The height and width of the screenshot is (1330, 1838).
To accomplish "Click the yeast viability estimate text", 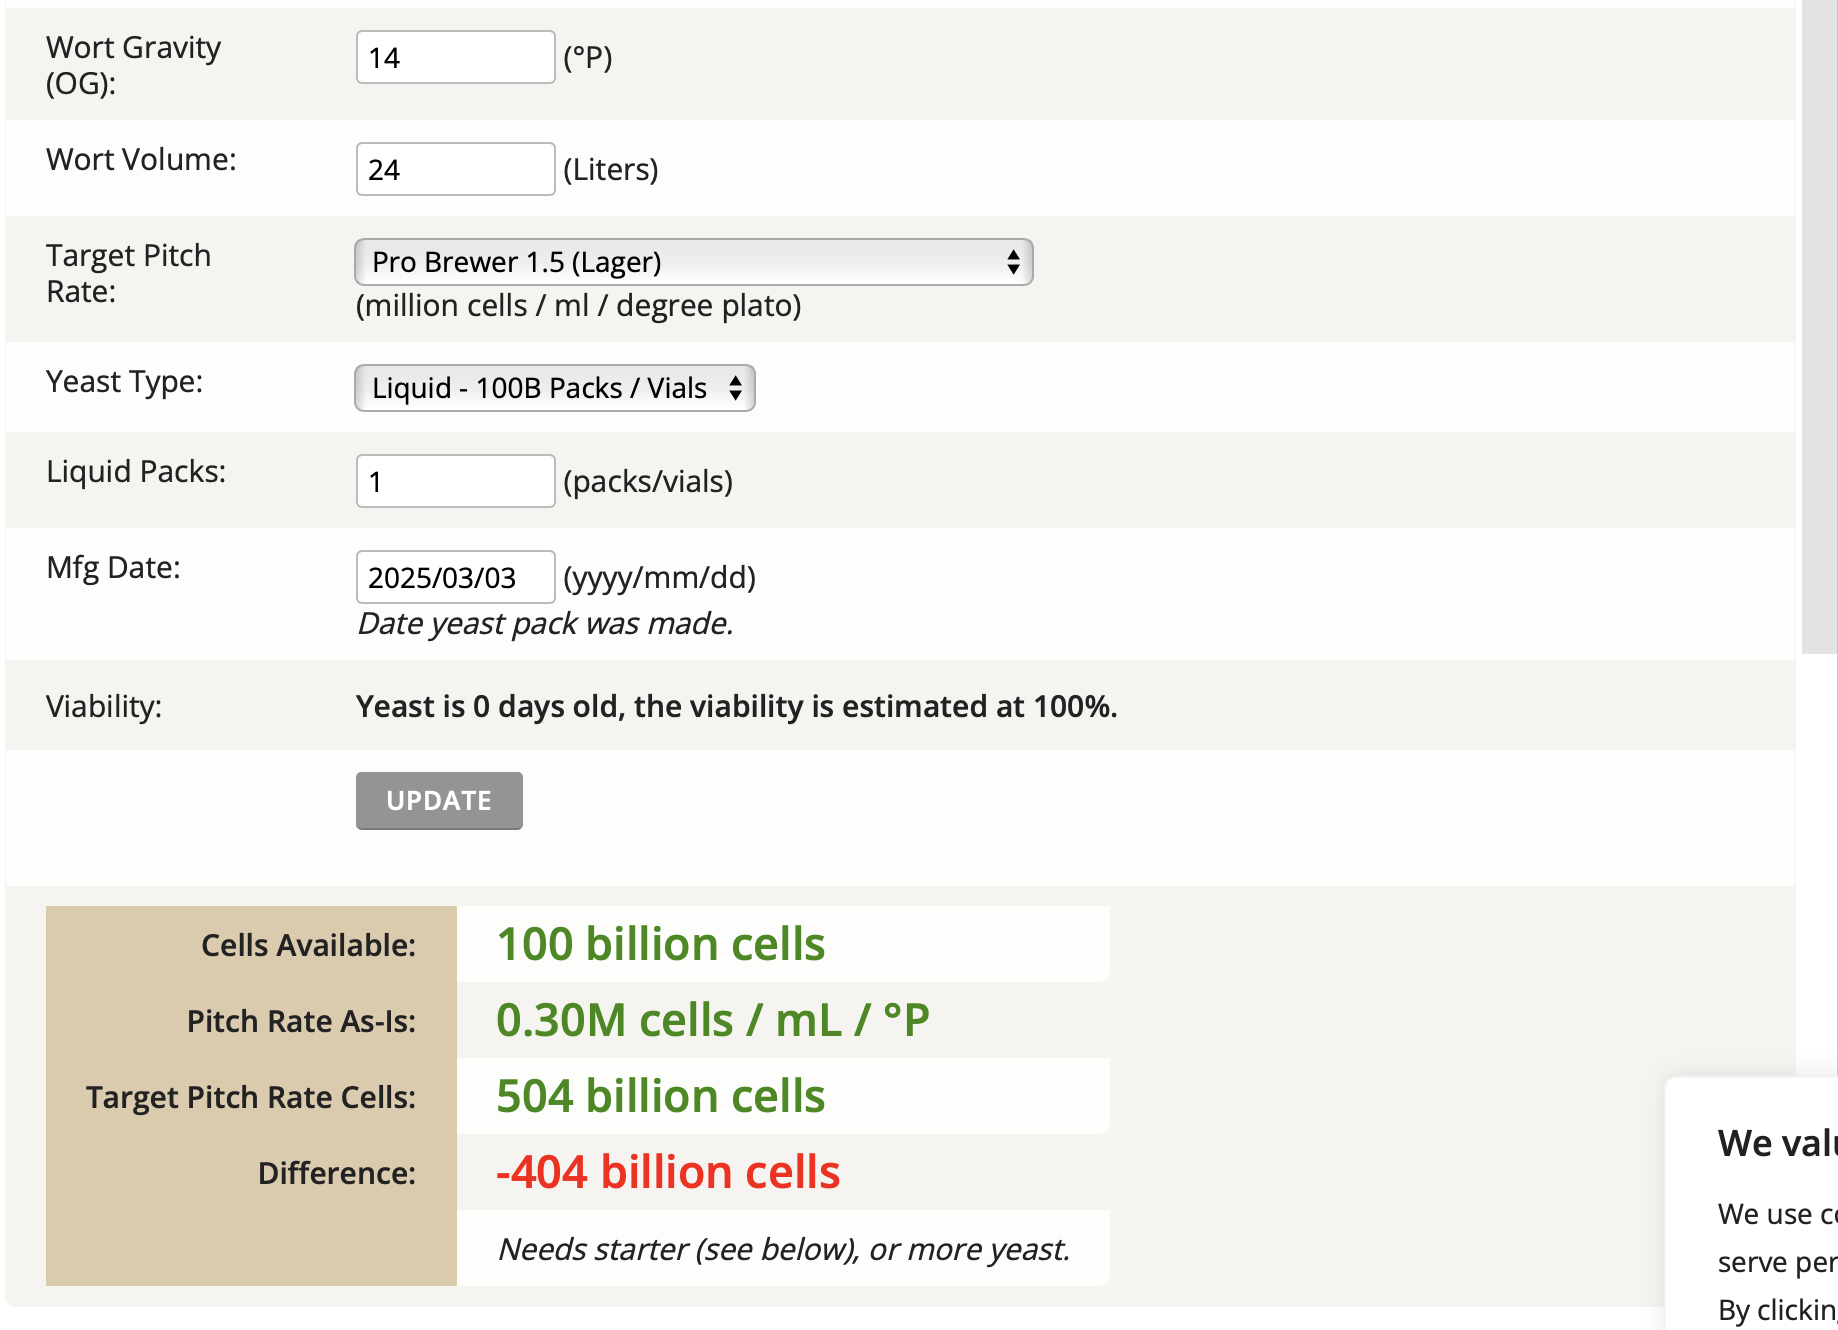I will (x=736, y=706).
